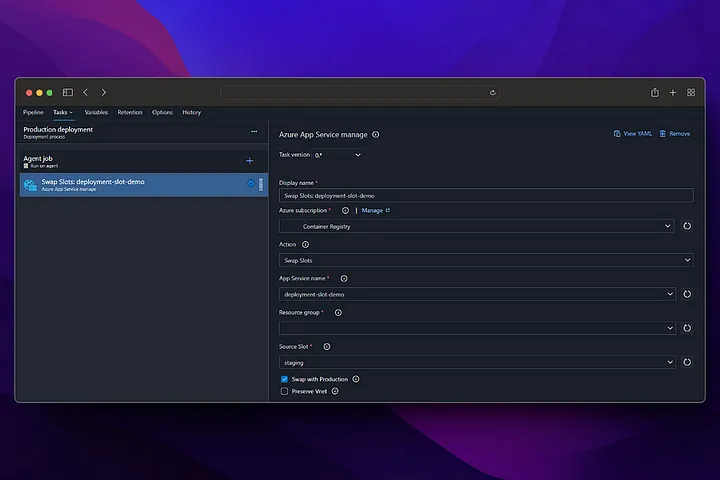720x480 pixels.
Task: Switch to the History tab
Action: coord(191,112)
